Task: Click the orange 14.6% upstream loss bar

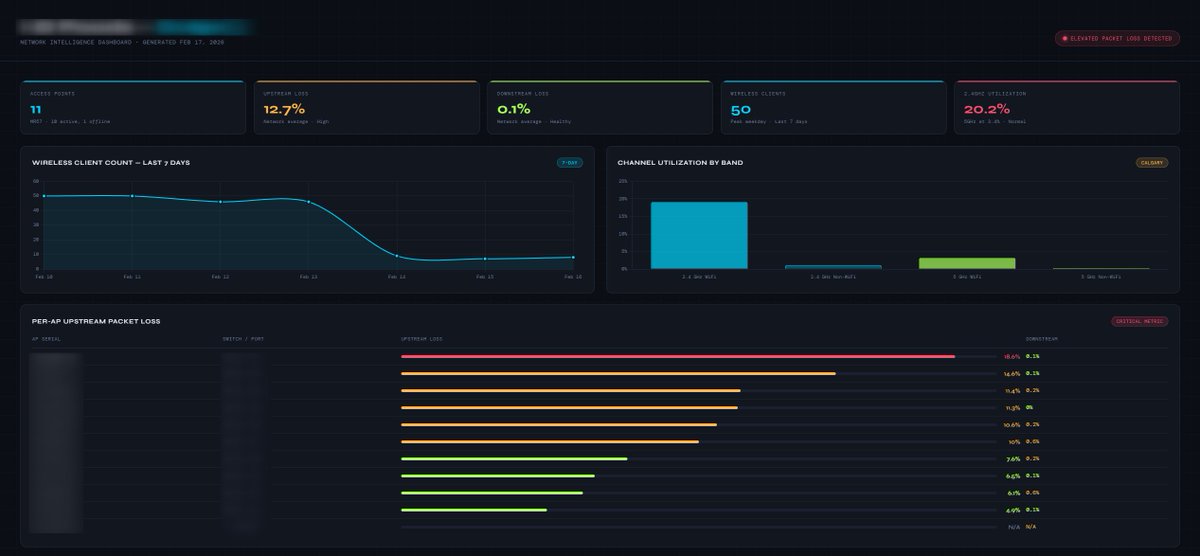Action: (x=618, y=373)
